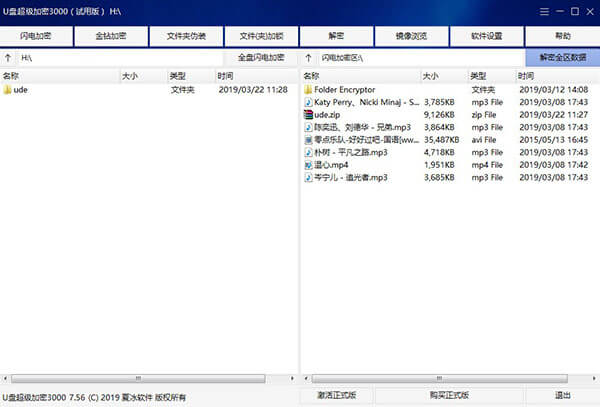
Task: Click the 2019/03/22 11:28 date of ude
Action: click(253, 90)
